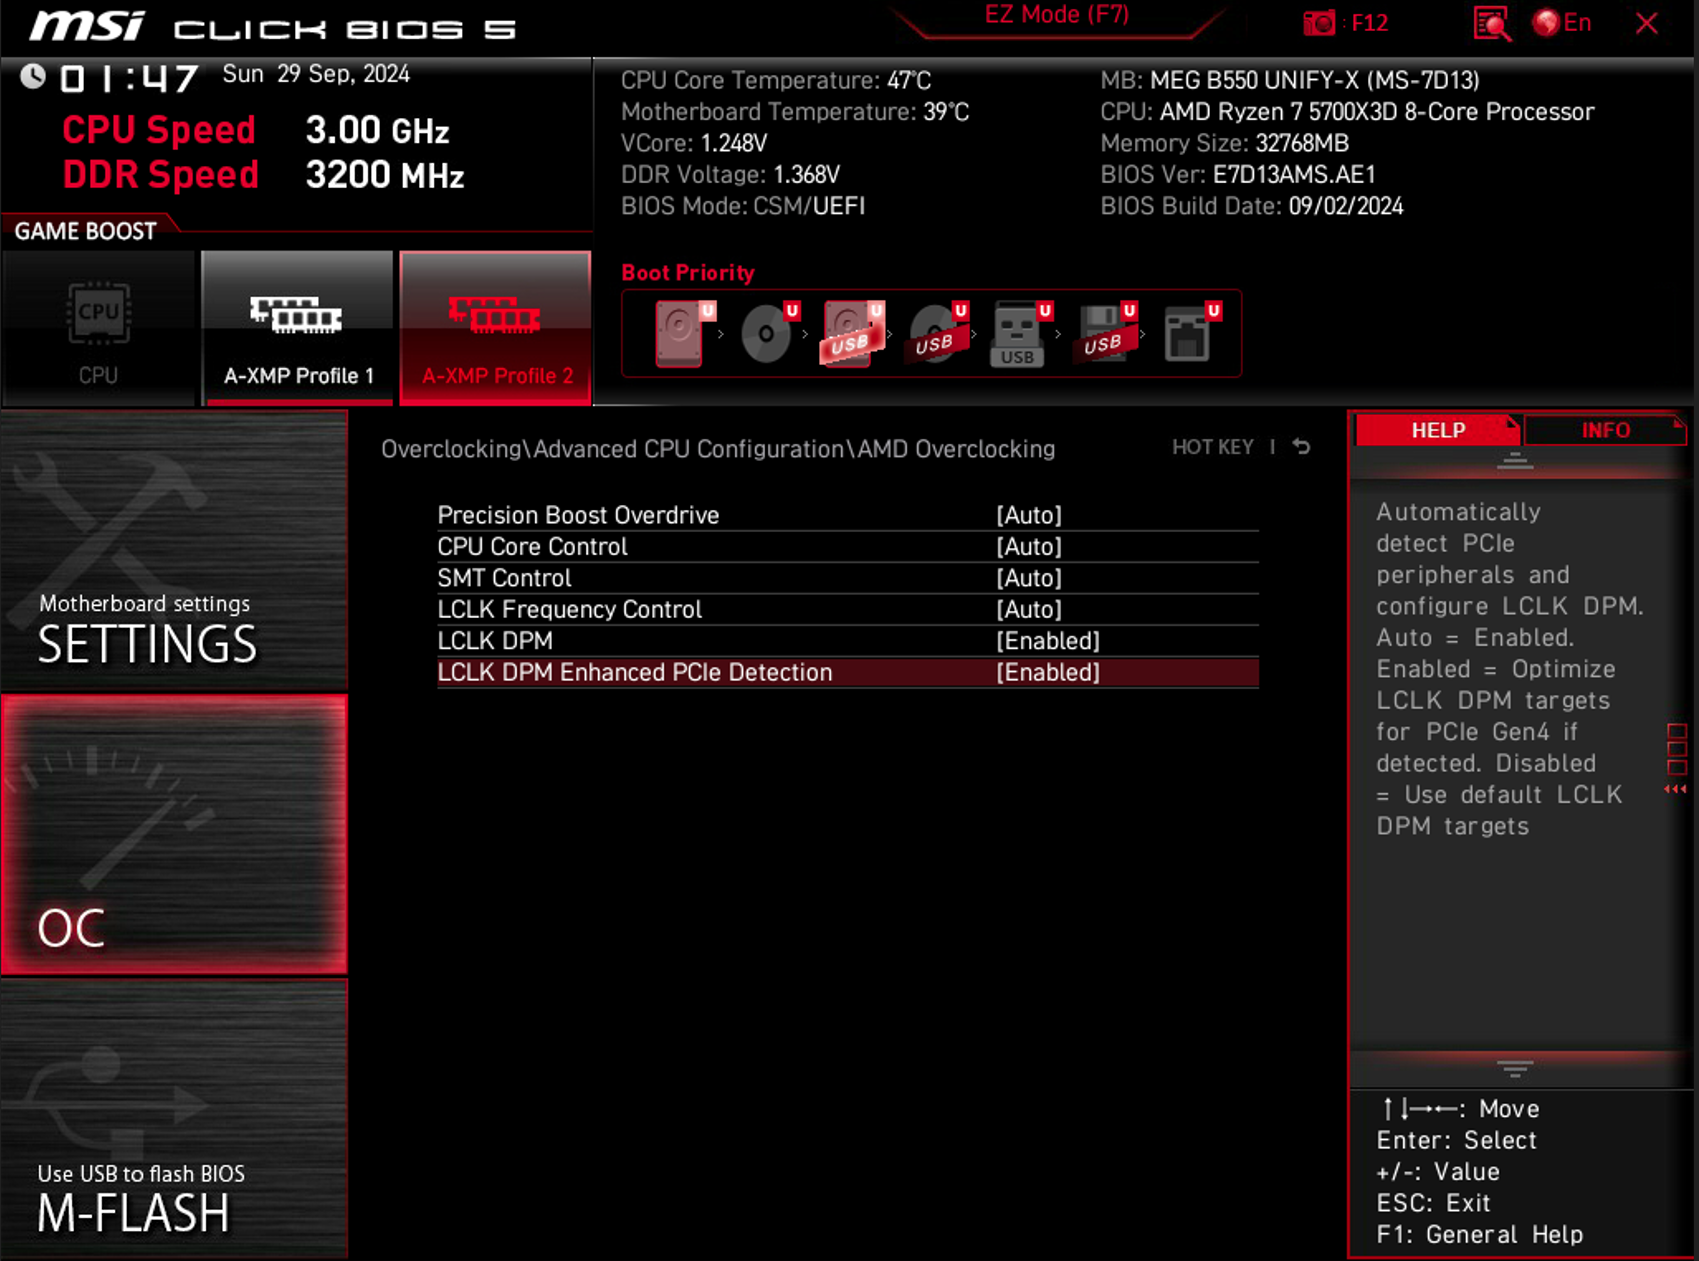Close the BIOS with the X icon
The width and height of the screenshot is (1699, 1261).
tap(1646, 23)
